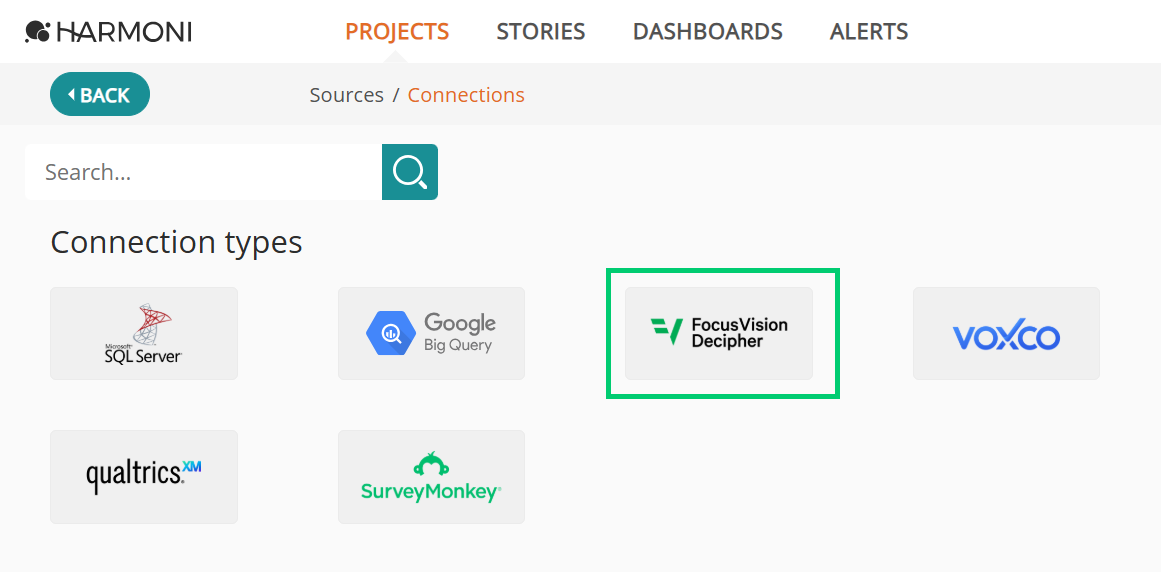
Task: Click the Sources breadcrumb link
Action: (x=347, y=95)
